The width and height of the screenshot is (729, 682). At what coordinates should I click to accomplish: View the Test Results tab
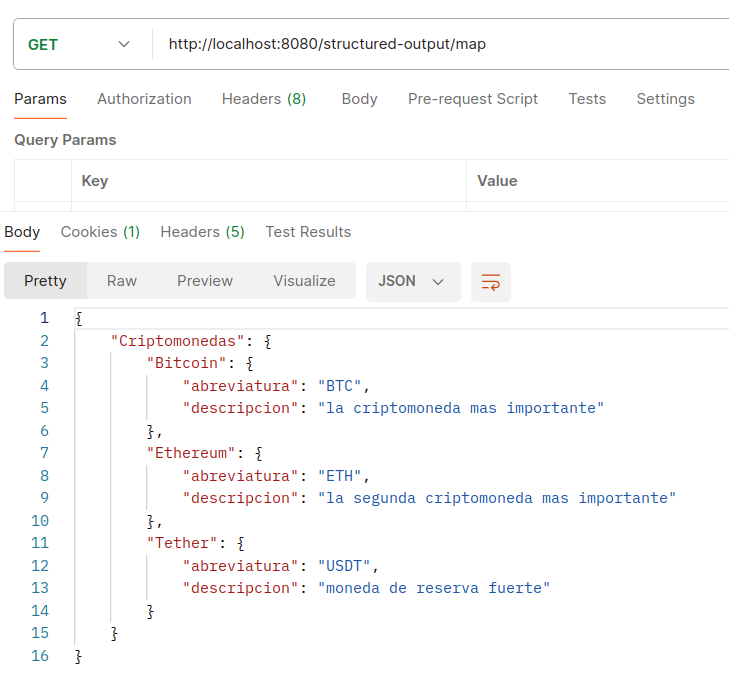click(308, 232)
